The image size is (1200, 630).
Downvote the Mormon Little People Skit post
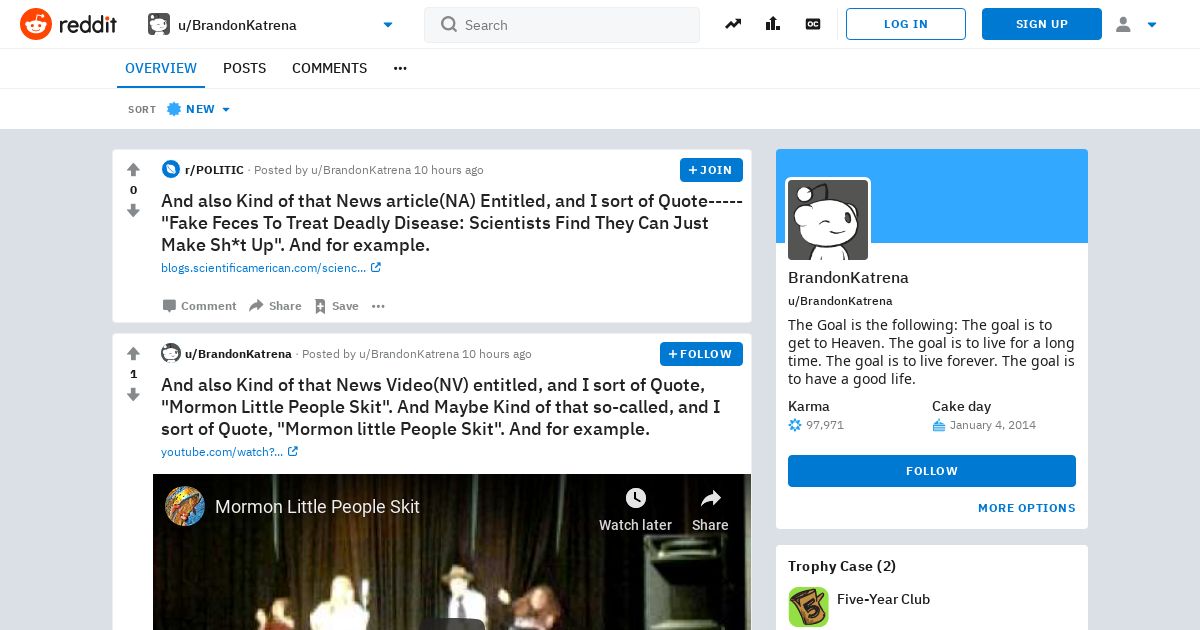(133, 395)
